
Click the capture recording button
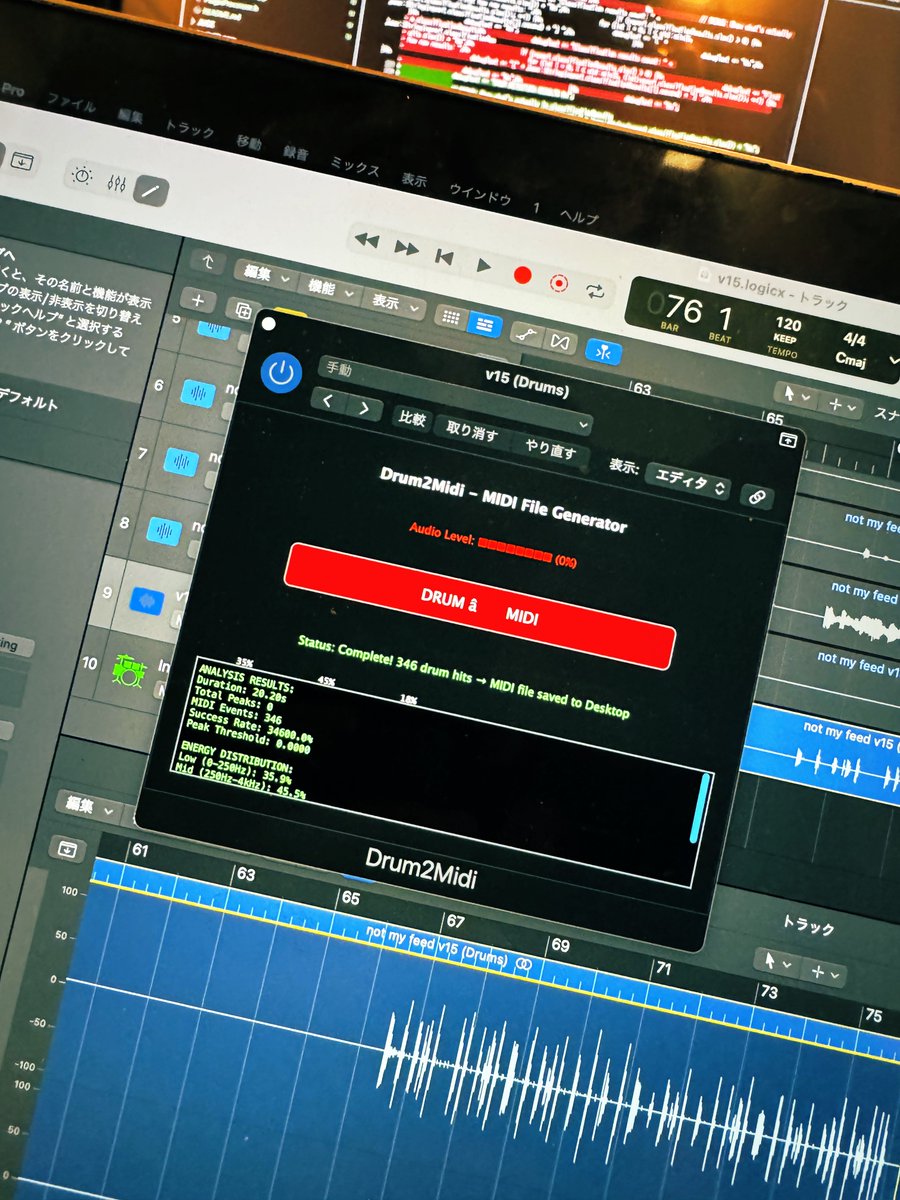pyautogui.click(x=559, y=283)
